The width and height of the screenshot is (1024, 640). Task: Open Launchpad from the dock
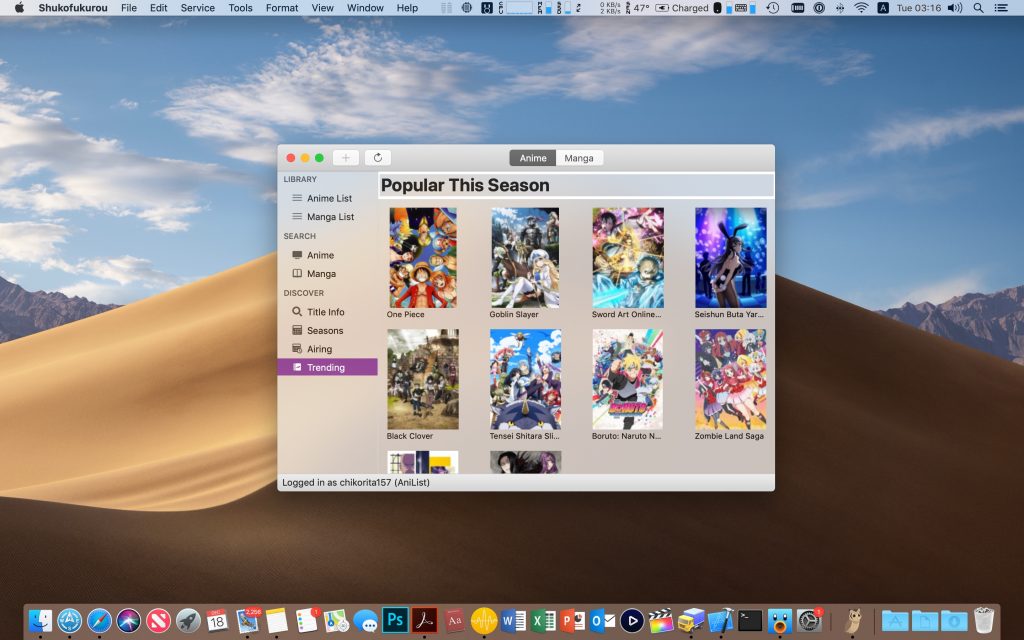pos(188,620)
